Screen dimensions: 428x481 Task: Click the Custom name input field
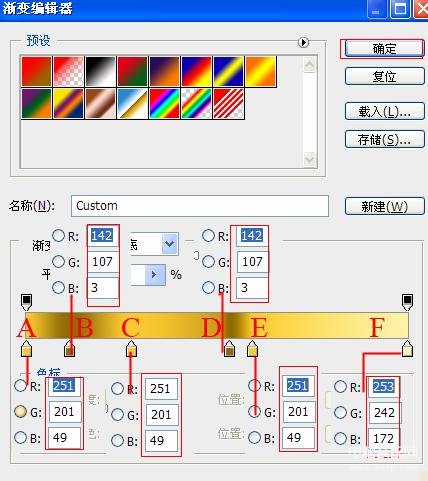pyautogui.click(x=200, y=206)
